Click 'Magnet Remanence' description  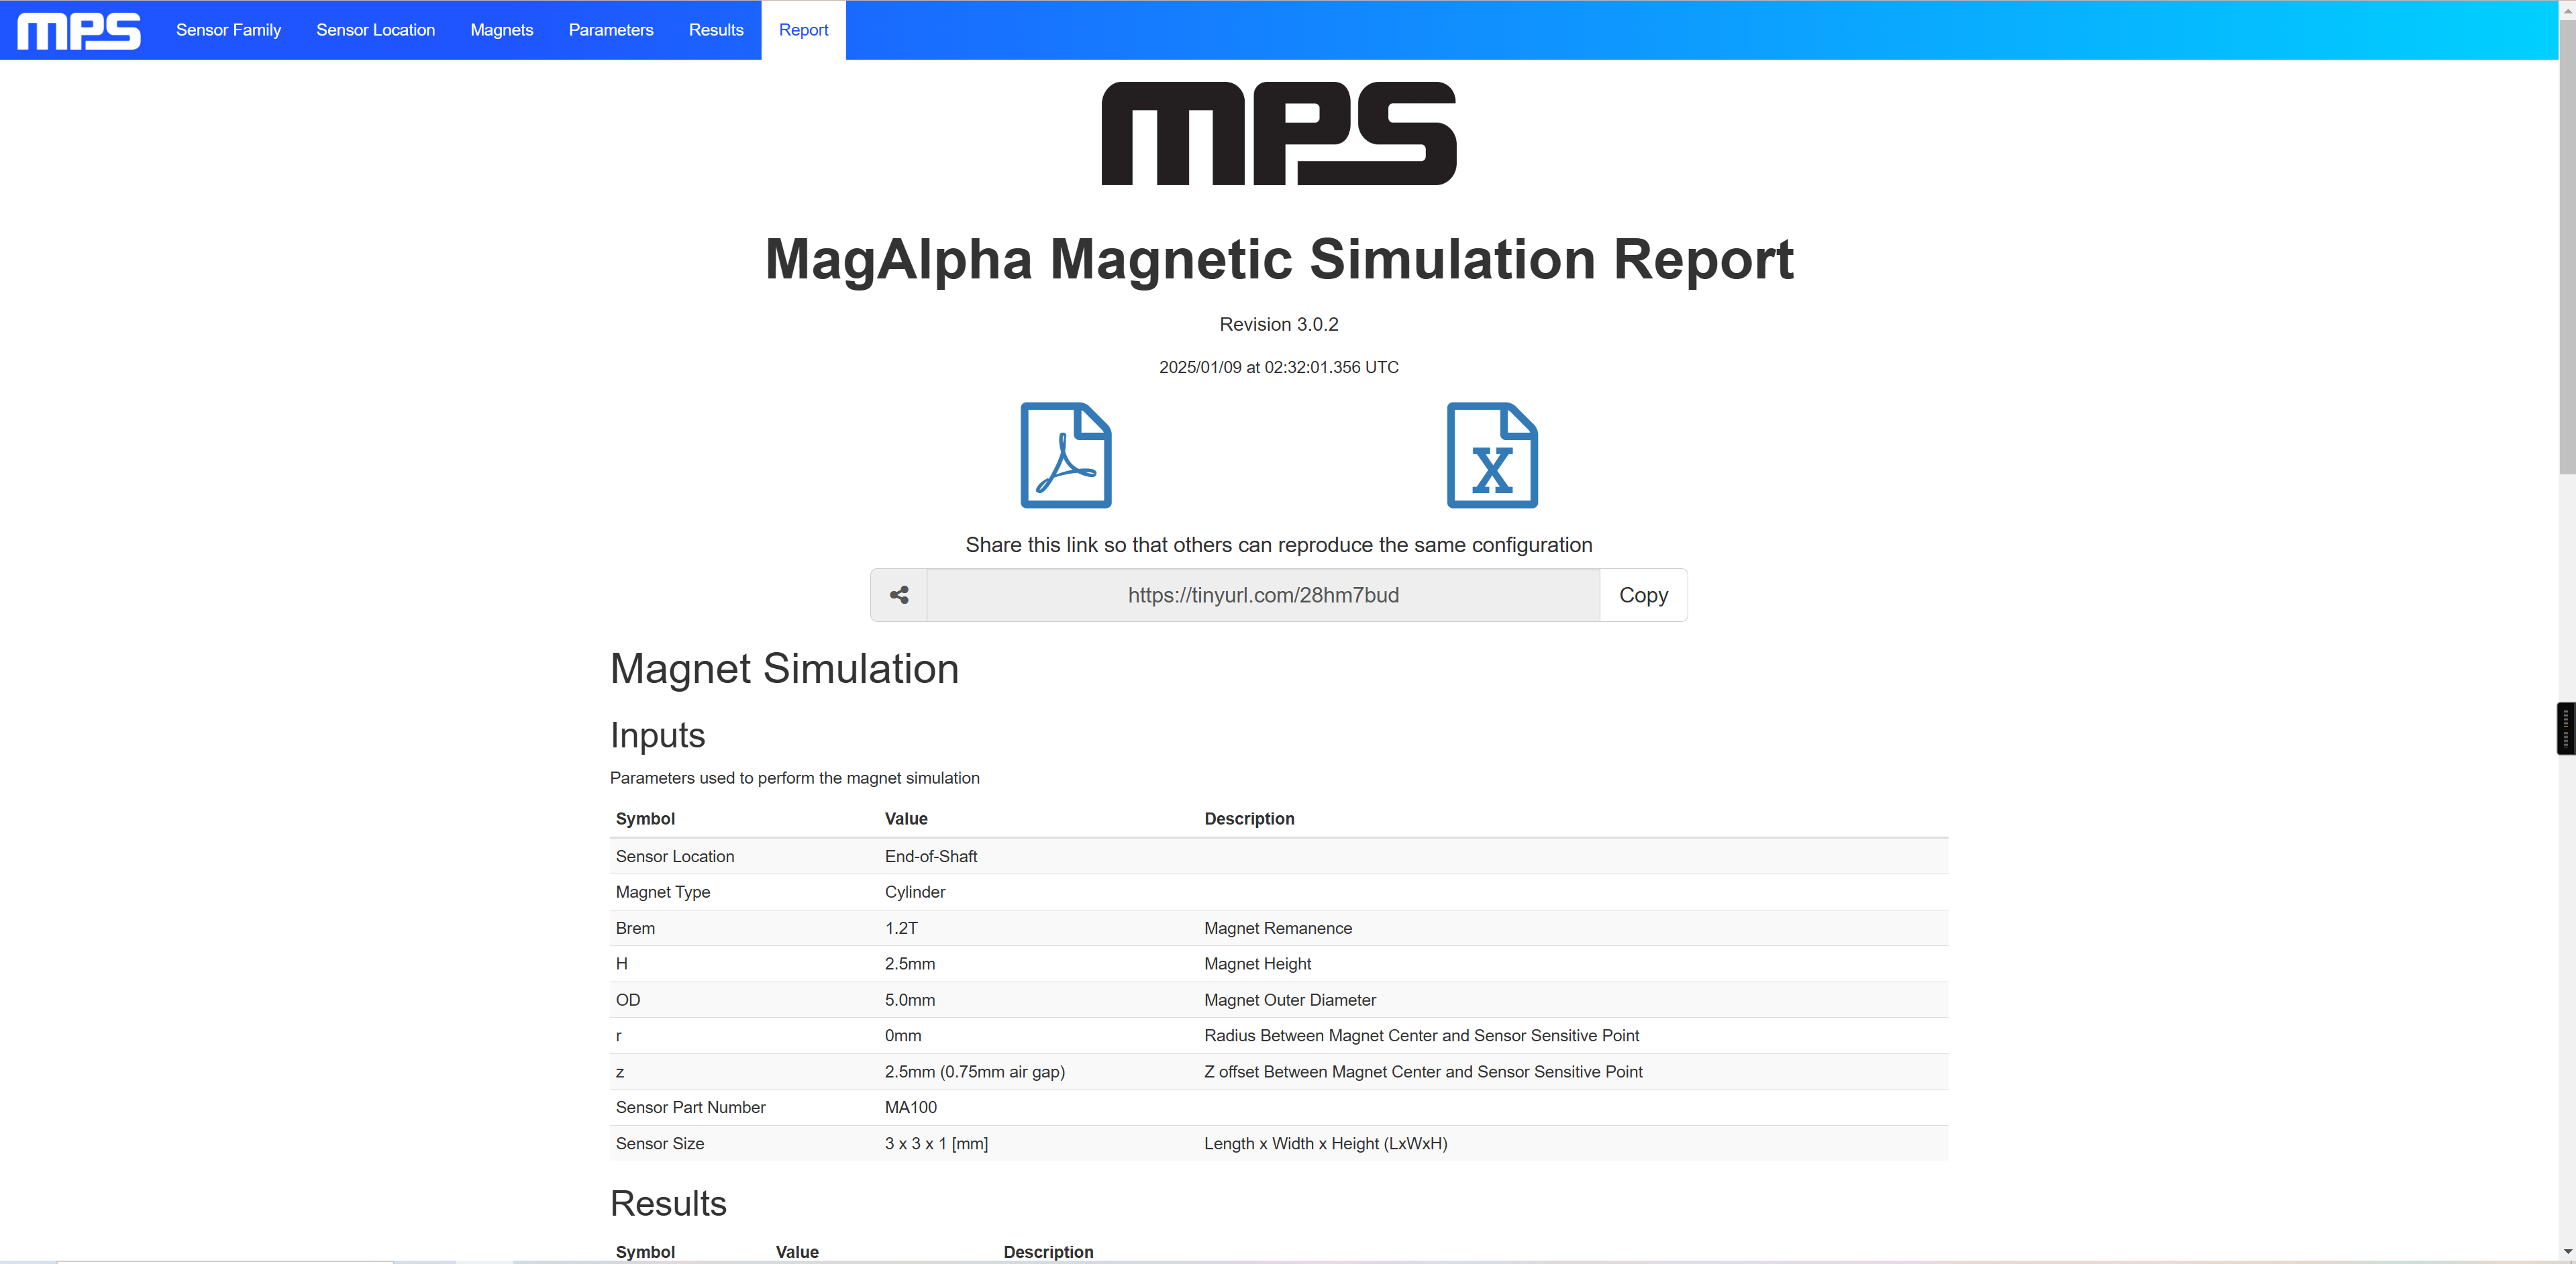point(1277,928)
